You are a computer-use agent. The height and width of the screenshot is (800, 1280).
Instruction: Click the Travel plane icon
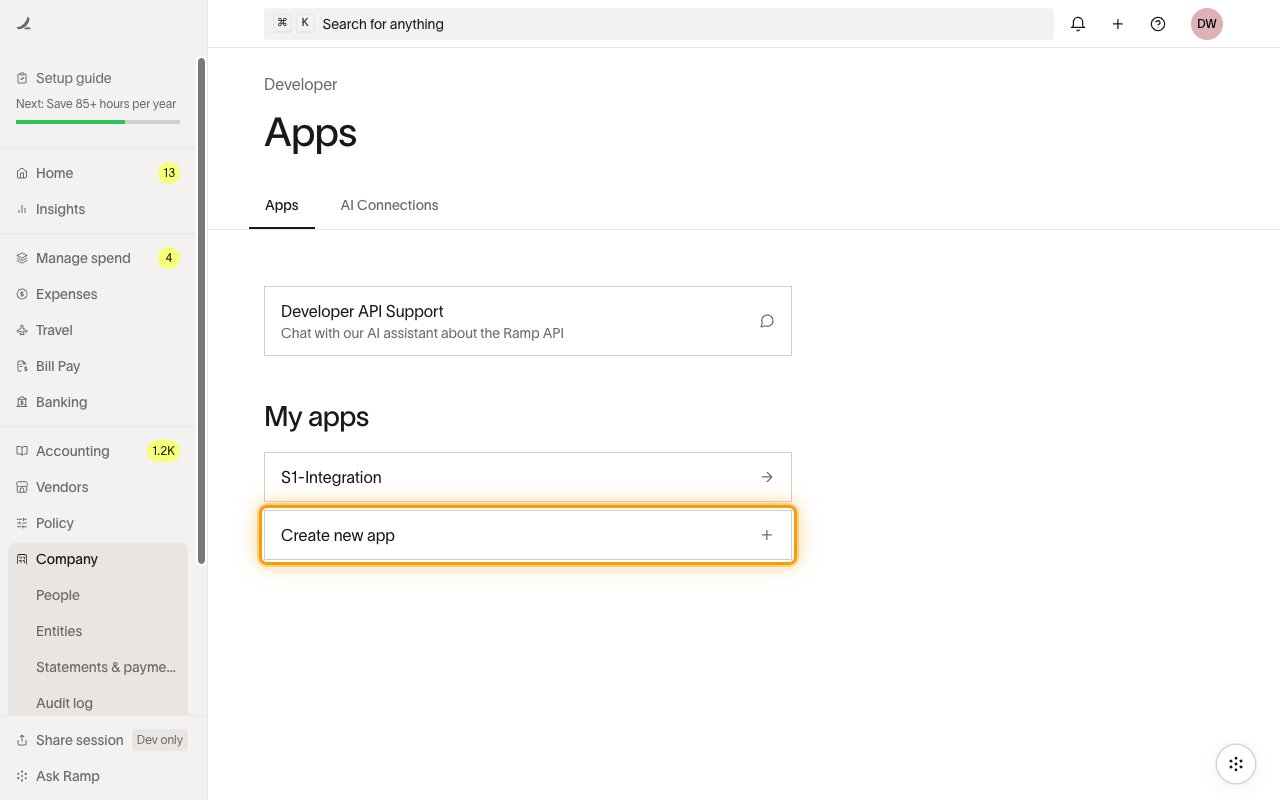coord(22,330)
